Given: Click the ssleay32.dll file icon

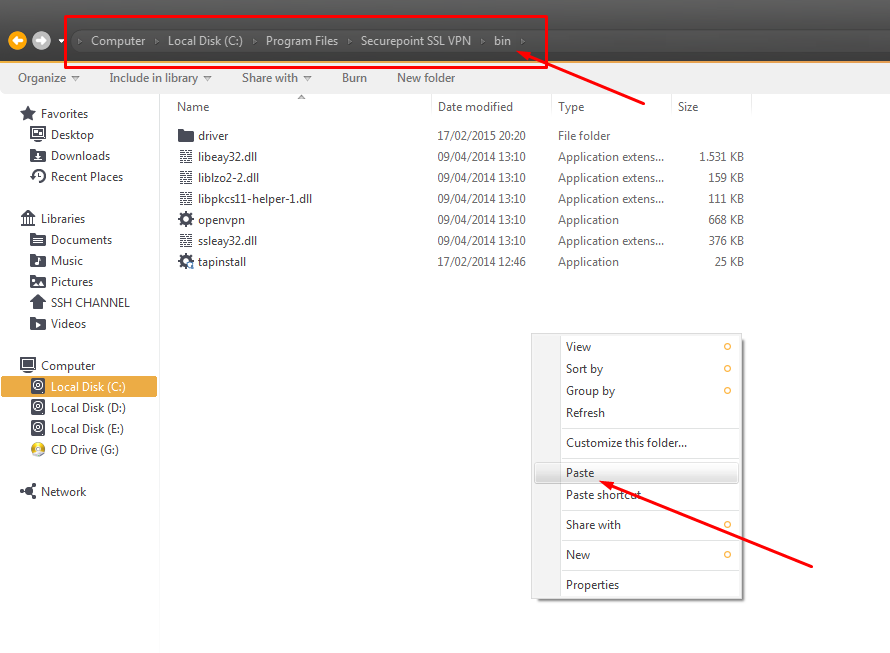Looking at the screenshot, I should coord(186,241).
